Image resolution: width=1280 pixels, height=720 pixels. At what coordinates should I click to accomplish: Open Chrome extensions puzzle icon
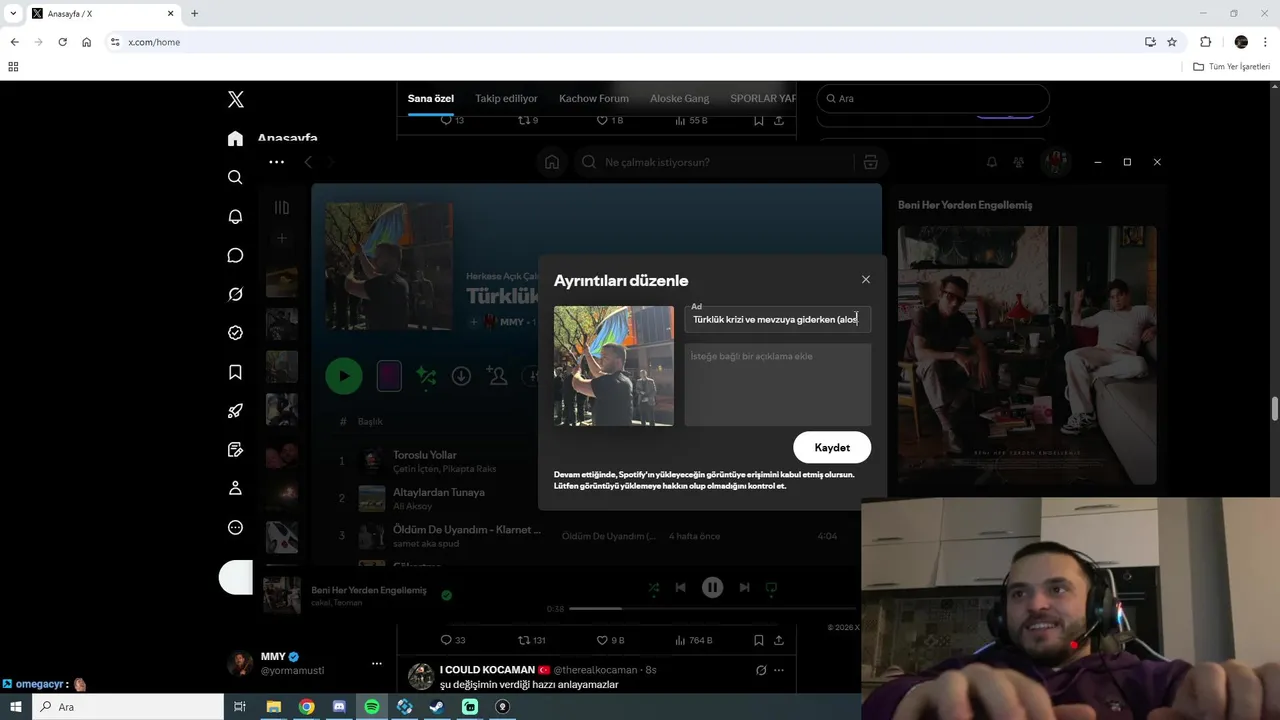point(1205,42)
